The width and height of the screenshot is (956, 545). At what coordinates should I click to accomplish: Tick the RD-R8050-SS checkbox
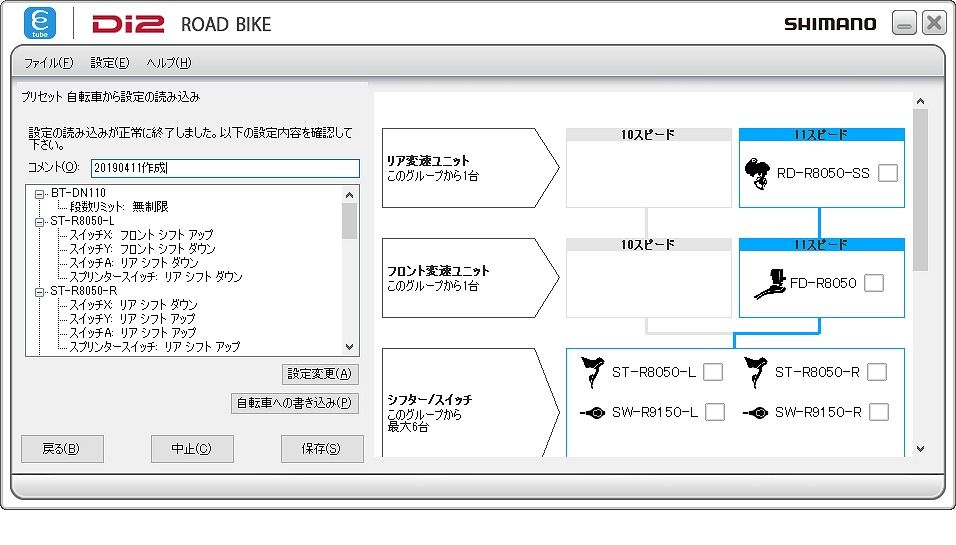click(888, 173)
